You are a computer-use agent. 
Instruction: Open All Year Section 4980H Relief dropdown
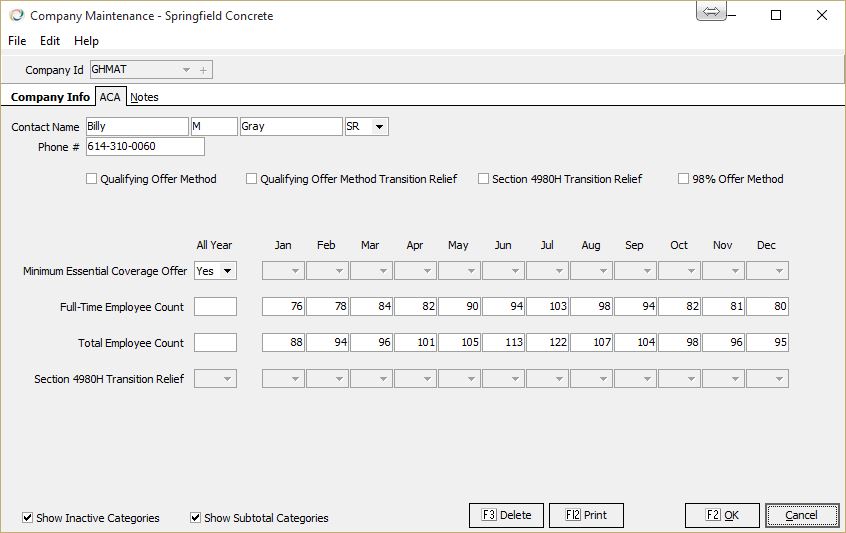click(227, 379)
